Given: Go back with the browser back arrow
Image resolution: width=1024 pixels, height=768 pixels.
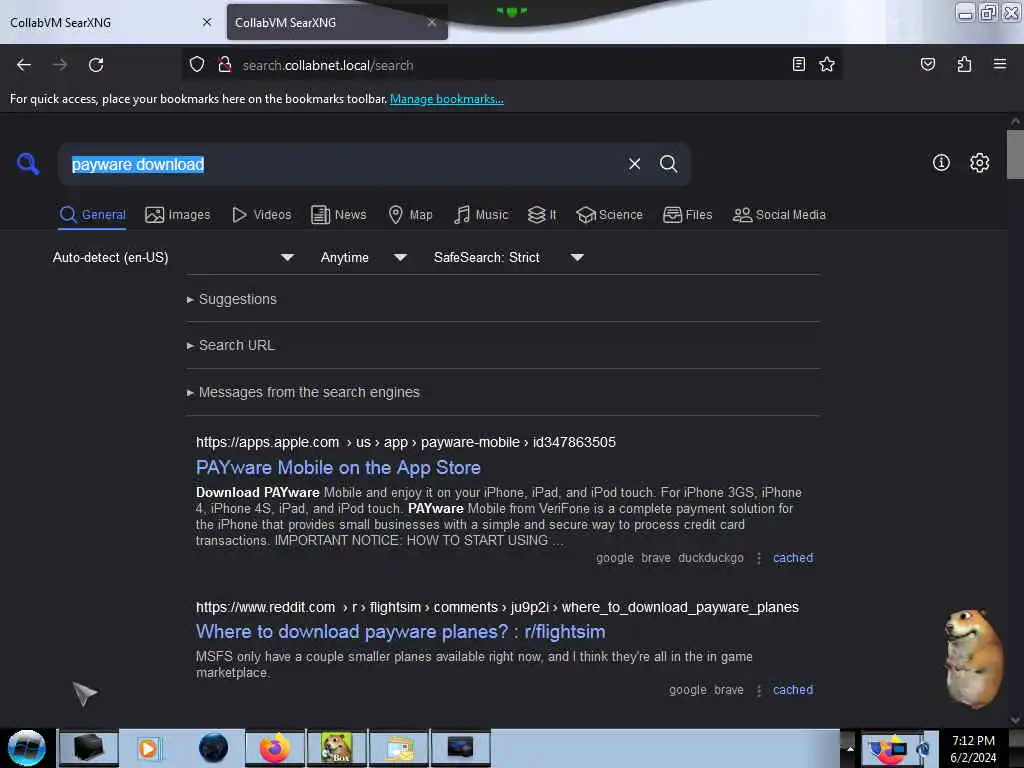Looking at the screenshot, I should (x=24, y=65).
